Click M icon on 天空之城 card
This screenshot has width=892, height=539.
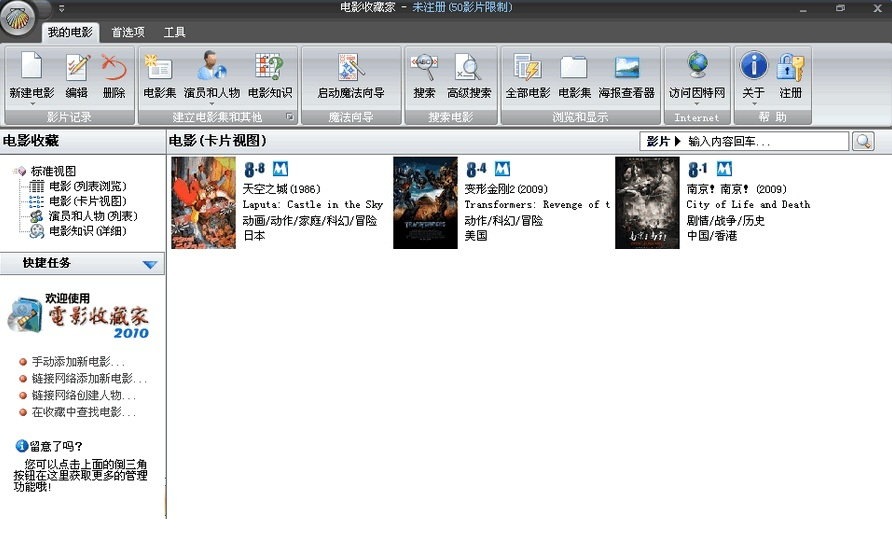(280, 168)
